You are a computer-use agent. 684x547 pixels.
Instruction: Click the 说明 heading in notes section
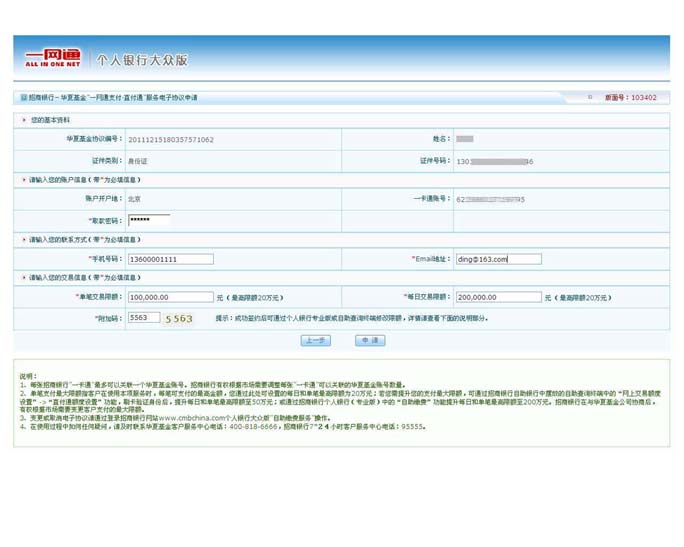[x=28, y=376]
